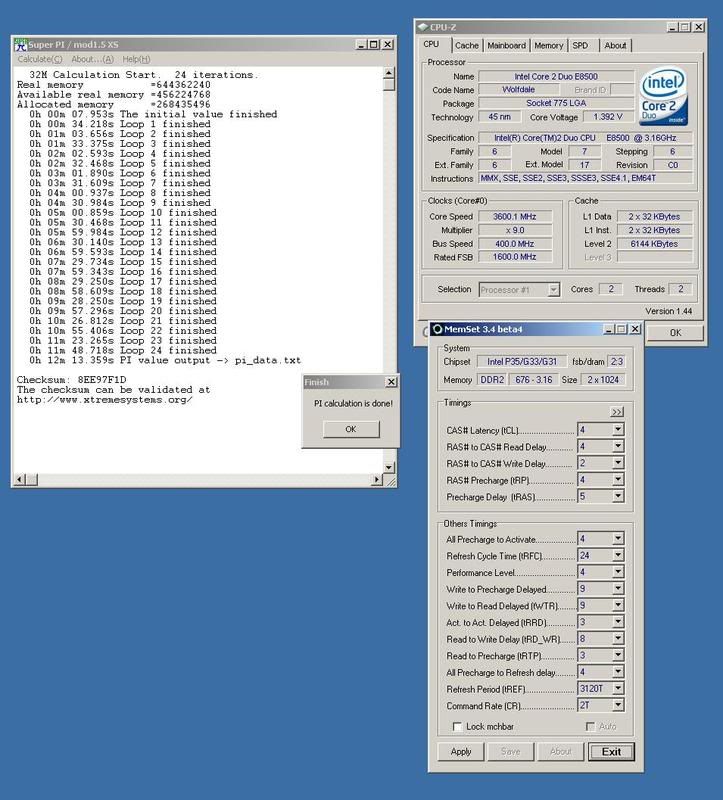Toggle the Lock mchbar checkbox
723x800 pixels.
click(x=457, y=726)
